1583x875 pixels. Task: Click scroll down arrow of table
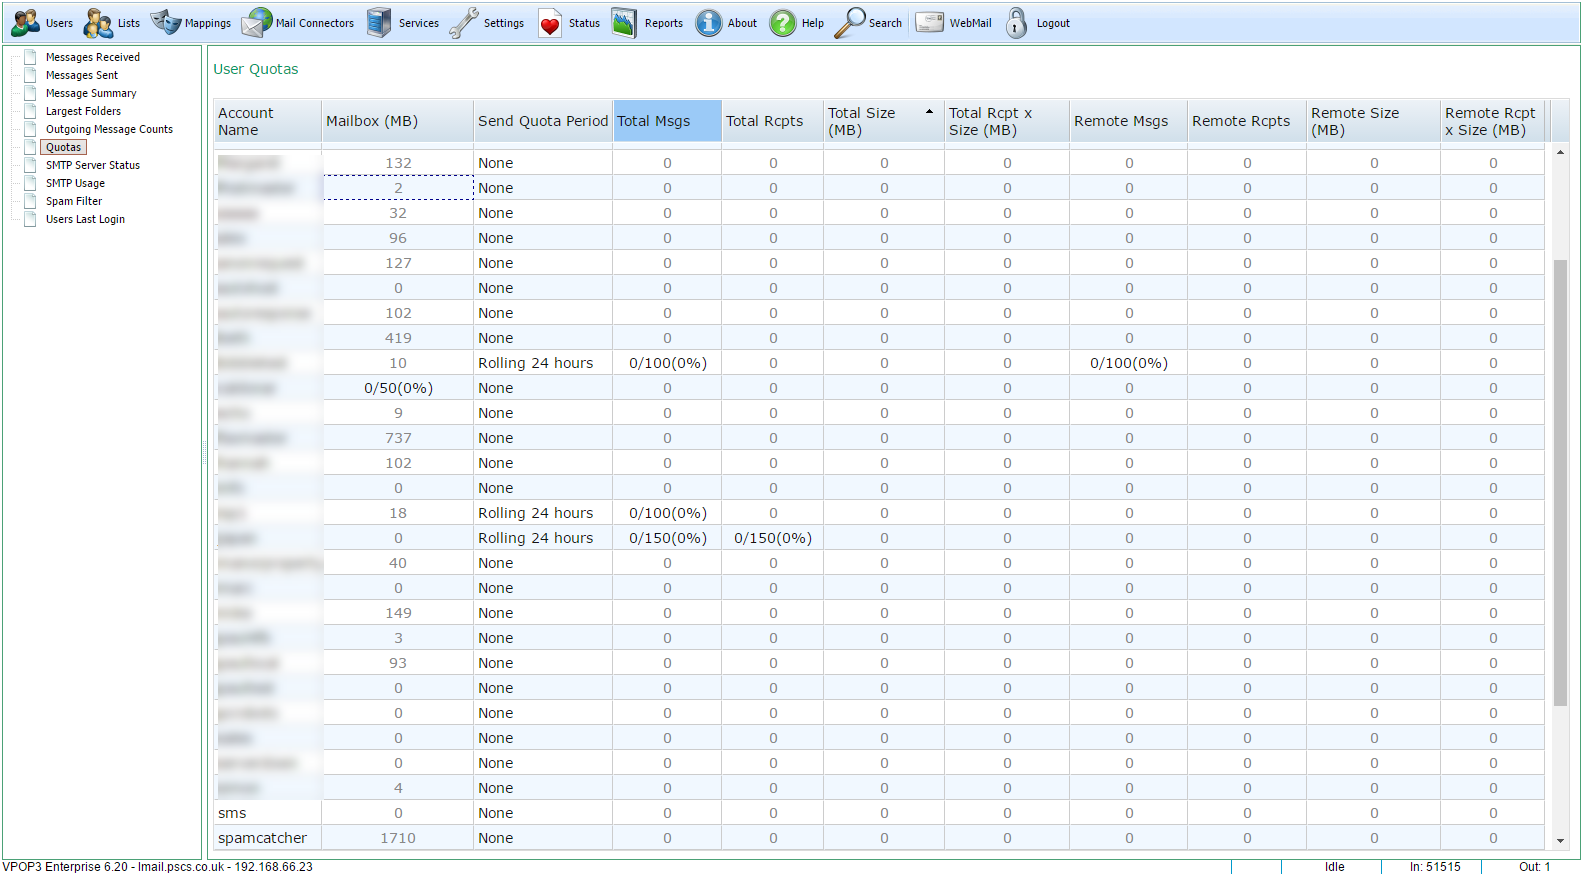click(x=1560, y=841)
